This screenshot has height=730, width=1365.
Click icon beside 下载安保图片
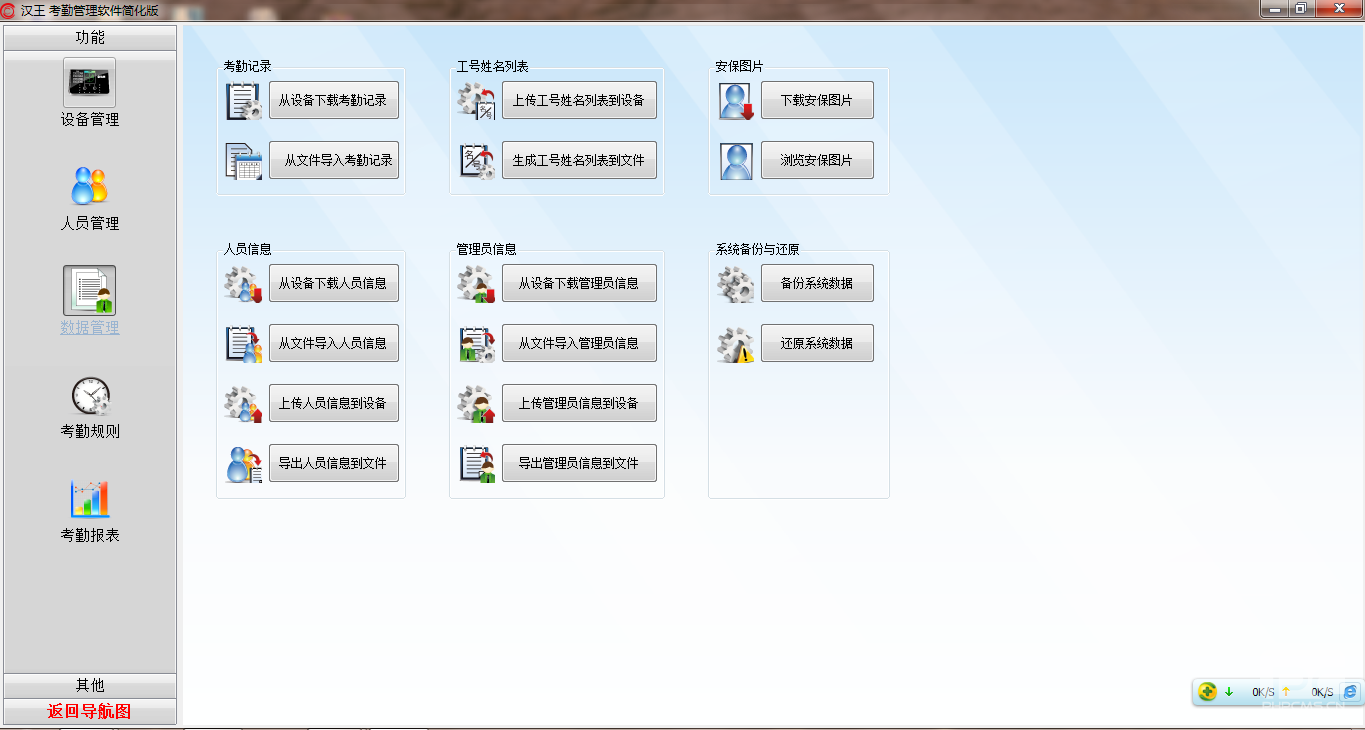click(737, 101)
